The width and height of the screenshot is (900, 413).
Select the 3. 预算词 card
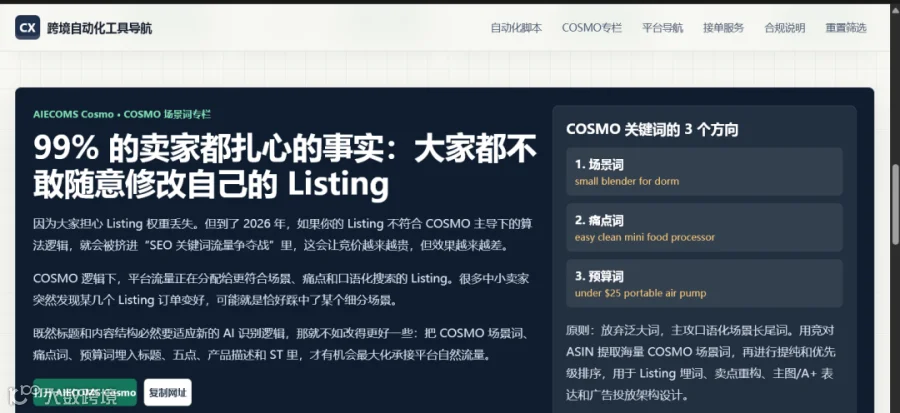pyautogui.click(x=704, y=283)
